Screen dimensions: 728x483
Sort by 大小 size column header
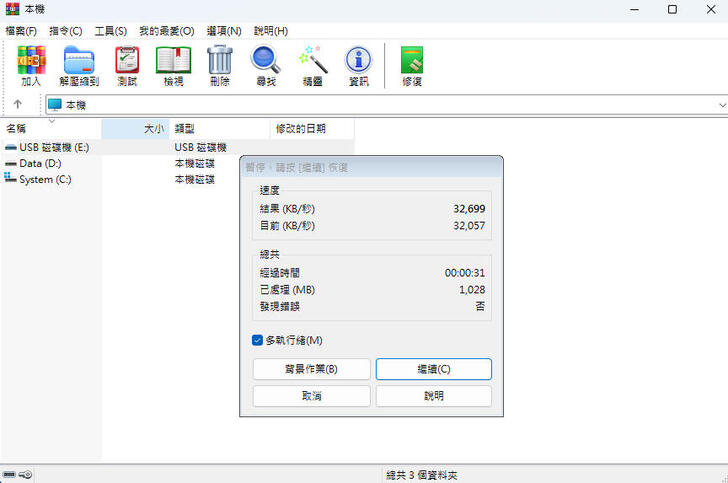(x=135, y=129)
